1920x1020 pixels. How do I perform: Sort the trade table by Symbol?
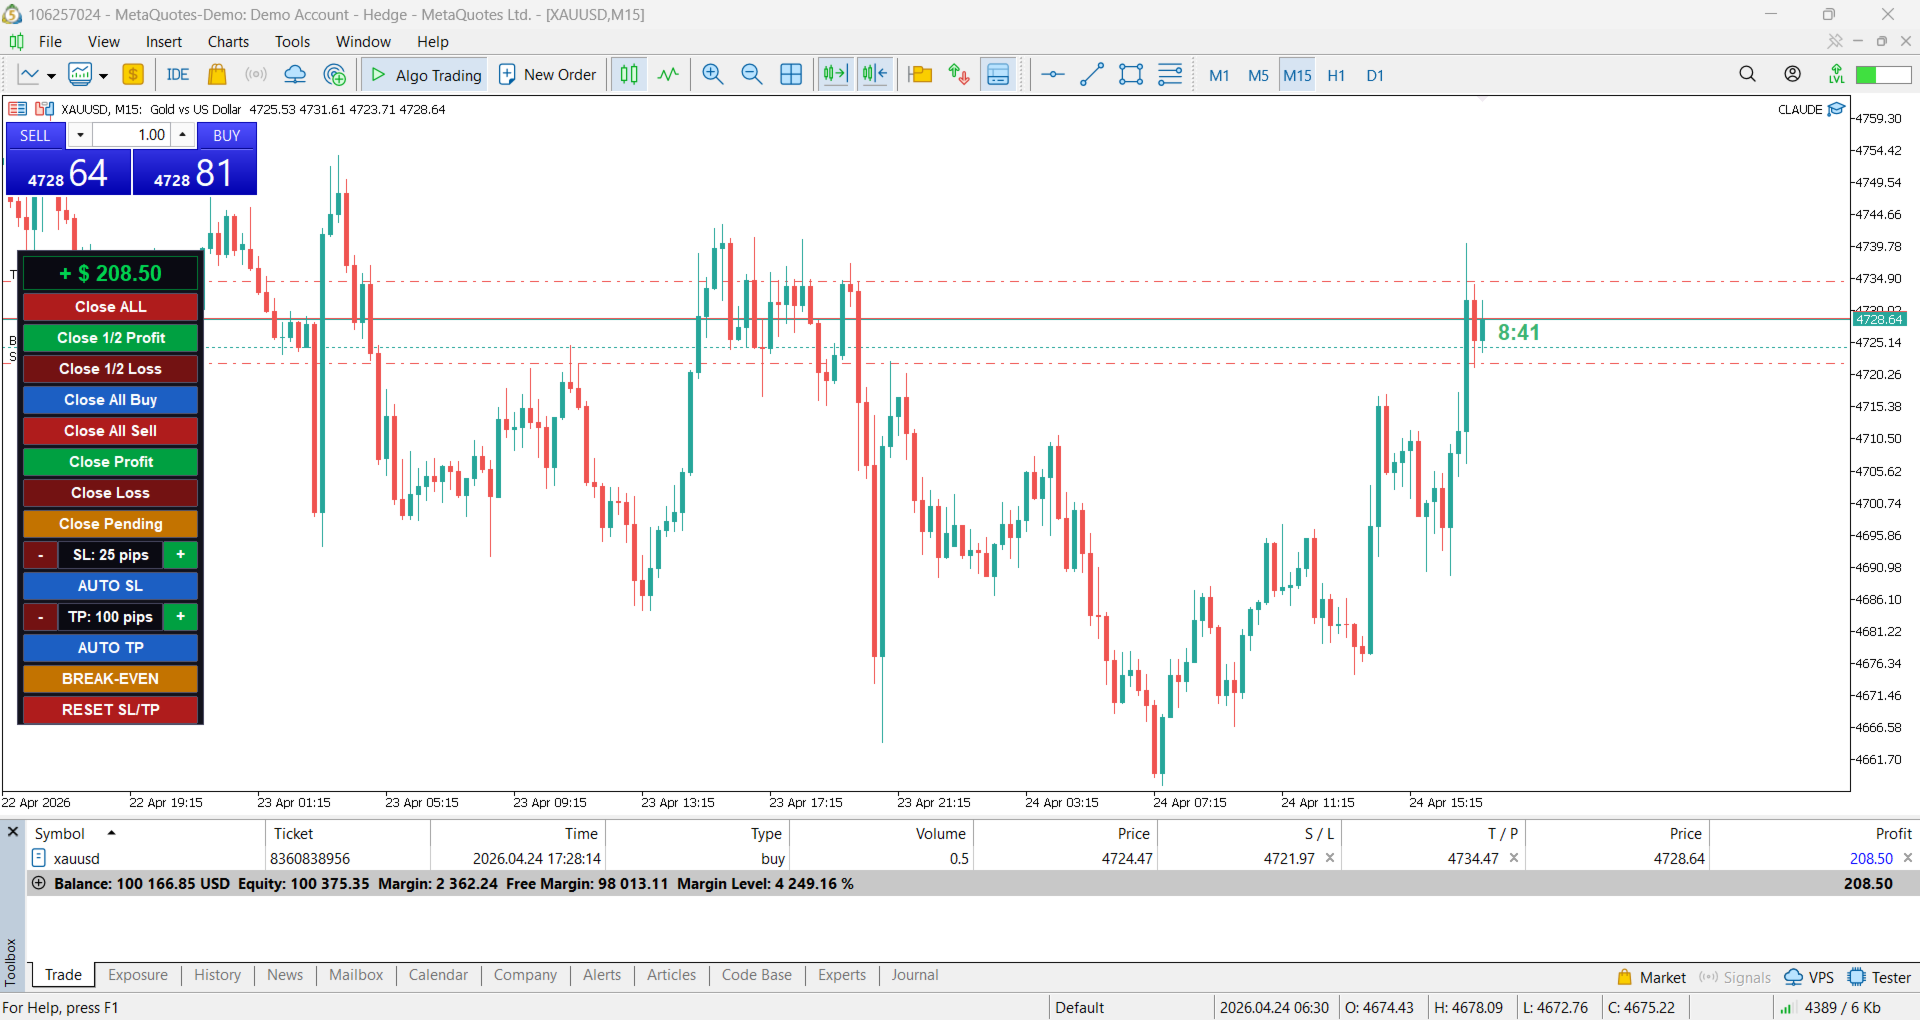[x=60, y=833]
